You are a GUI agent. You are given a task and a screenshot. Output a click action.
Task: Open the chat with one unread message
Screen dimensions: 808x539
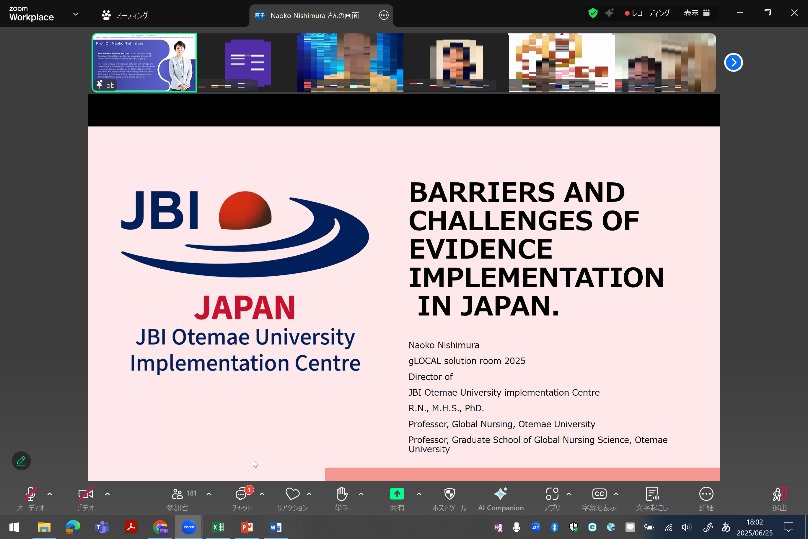243,494
